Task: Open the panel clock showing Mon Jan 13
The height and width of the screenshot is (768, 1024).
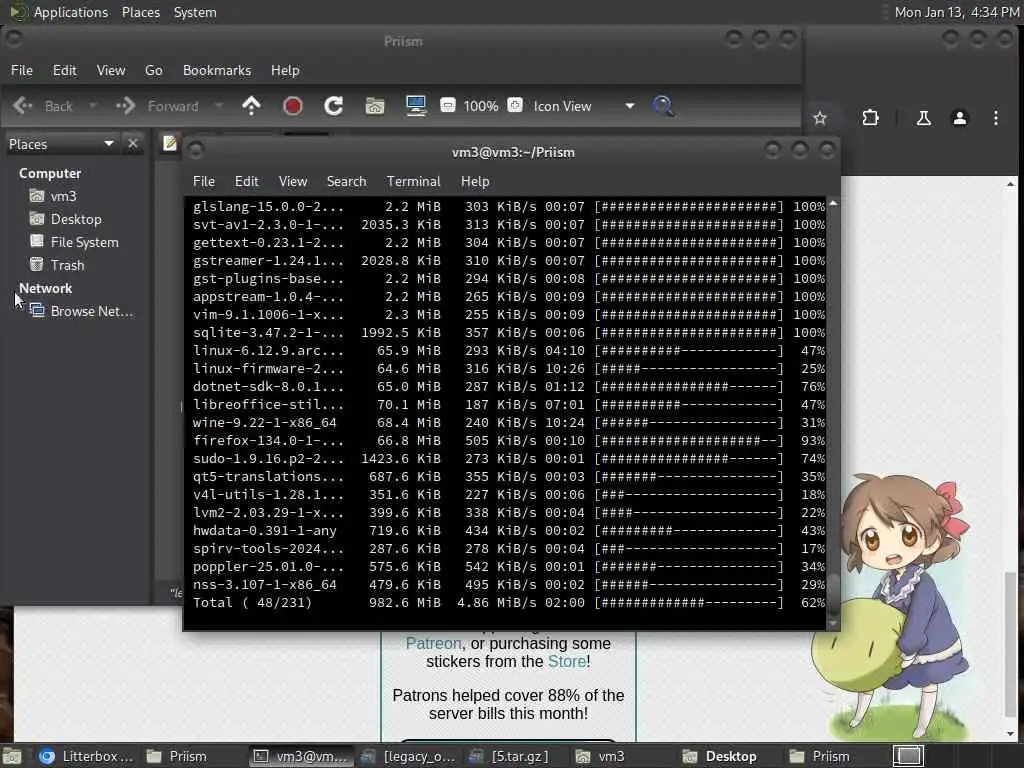Action: click(957, 12)
